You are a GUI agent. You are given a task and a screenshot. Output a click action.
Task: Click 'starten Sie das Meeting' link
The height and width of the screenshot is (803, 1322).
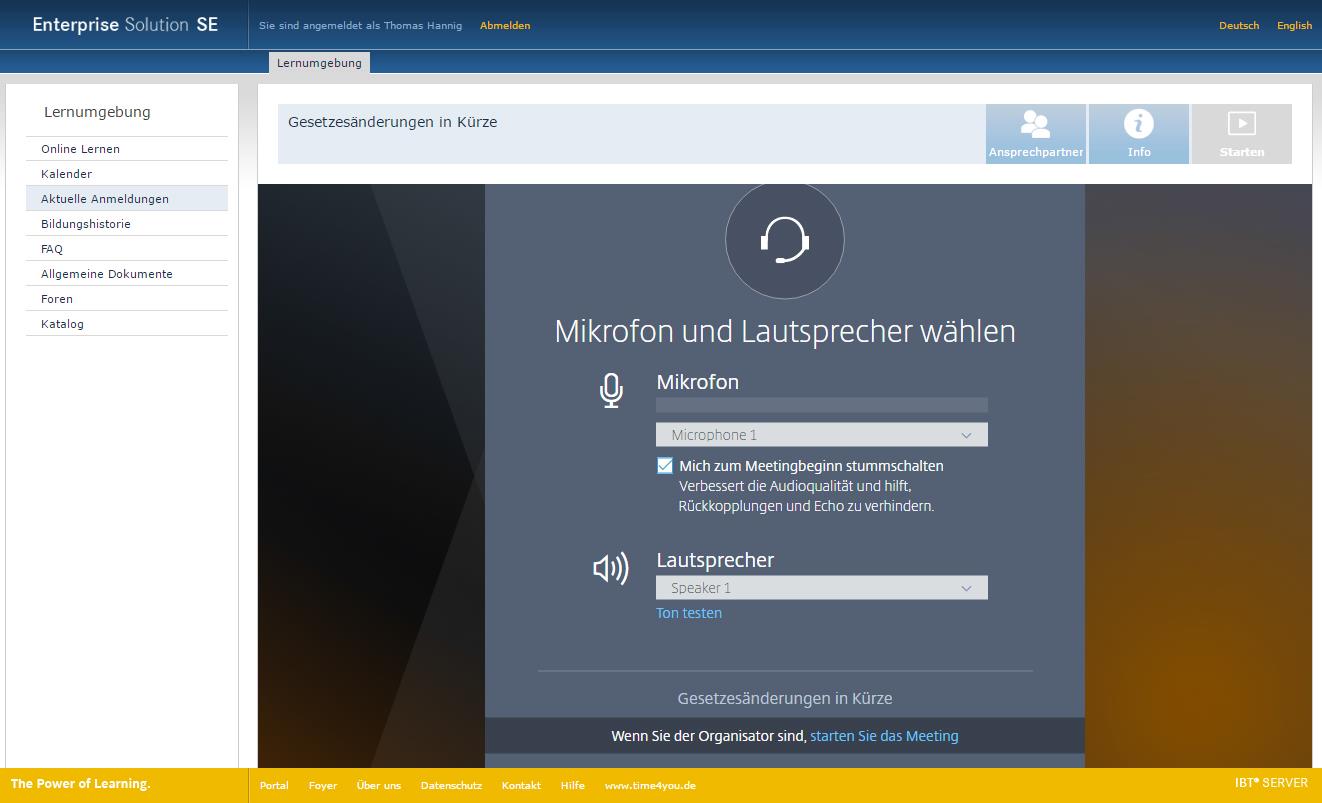click(884, 736)
